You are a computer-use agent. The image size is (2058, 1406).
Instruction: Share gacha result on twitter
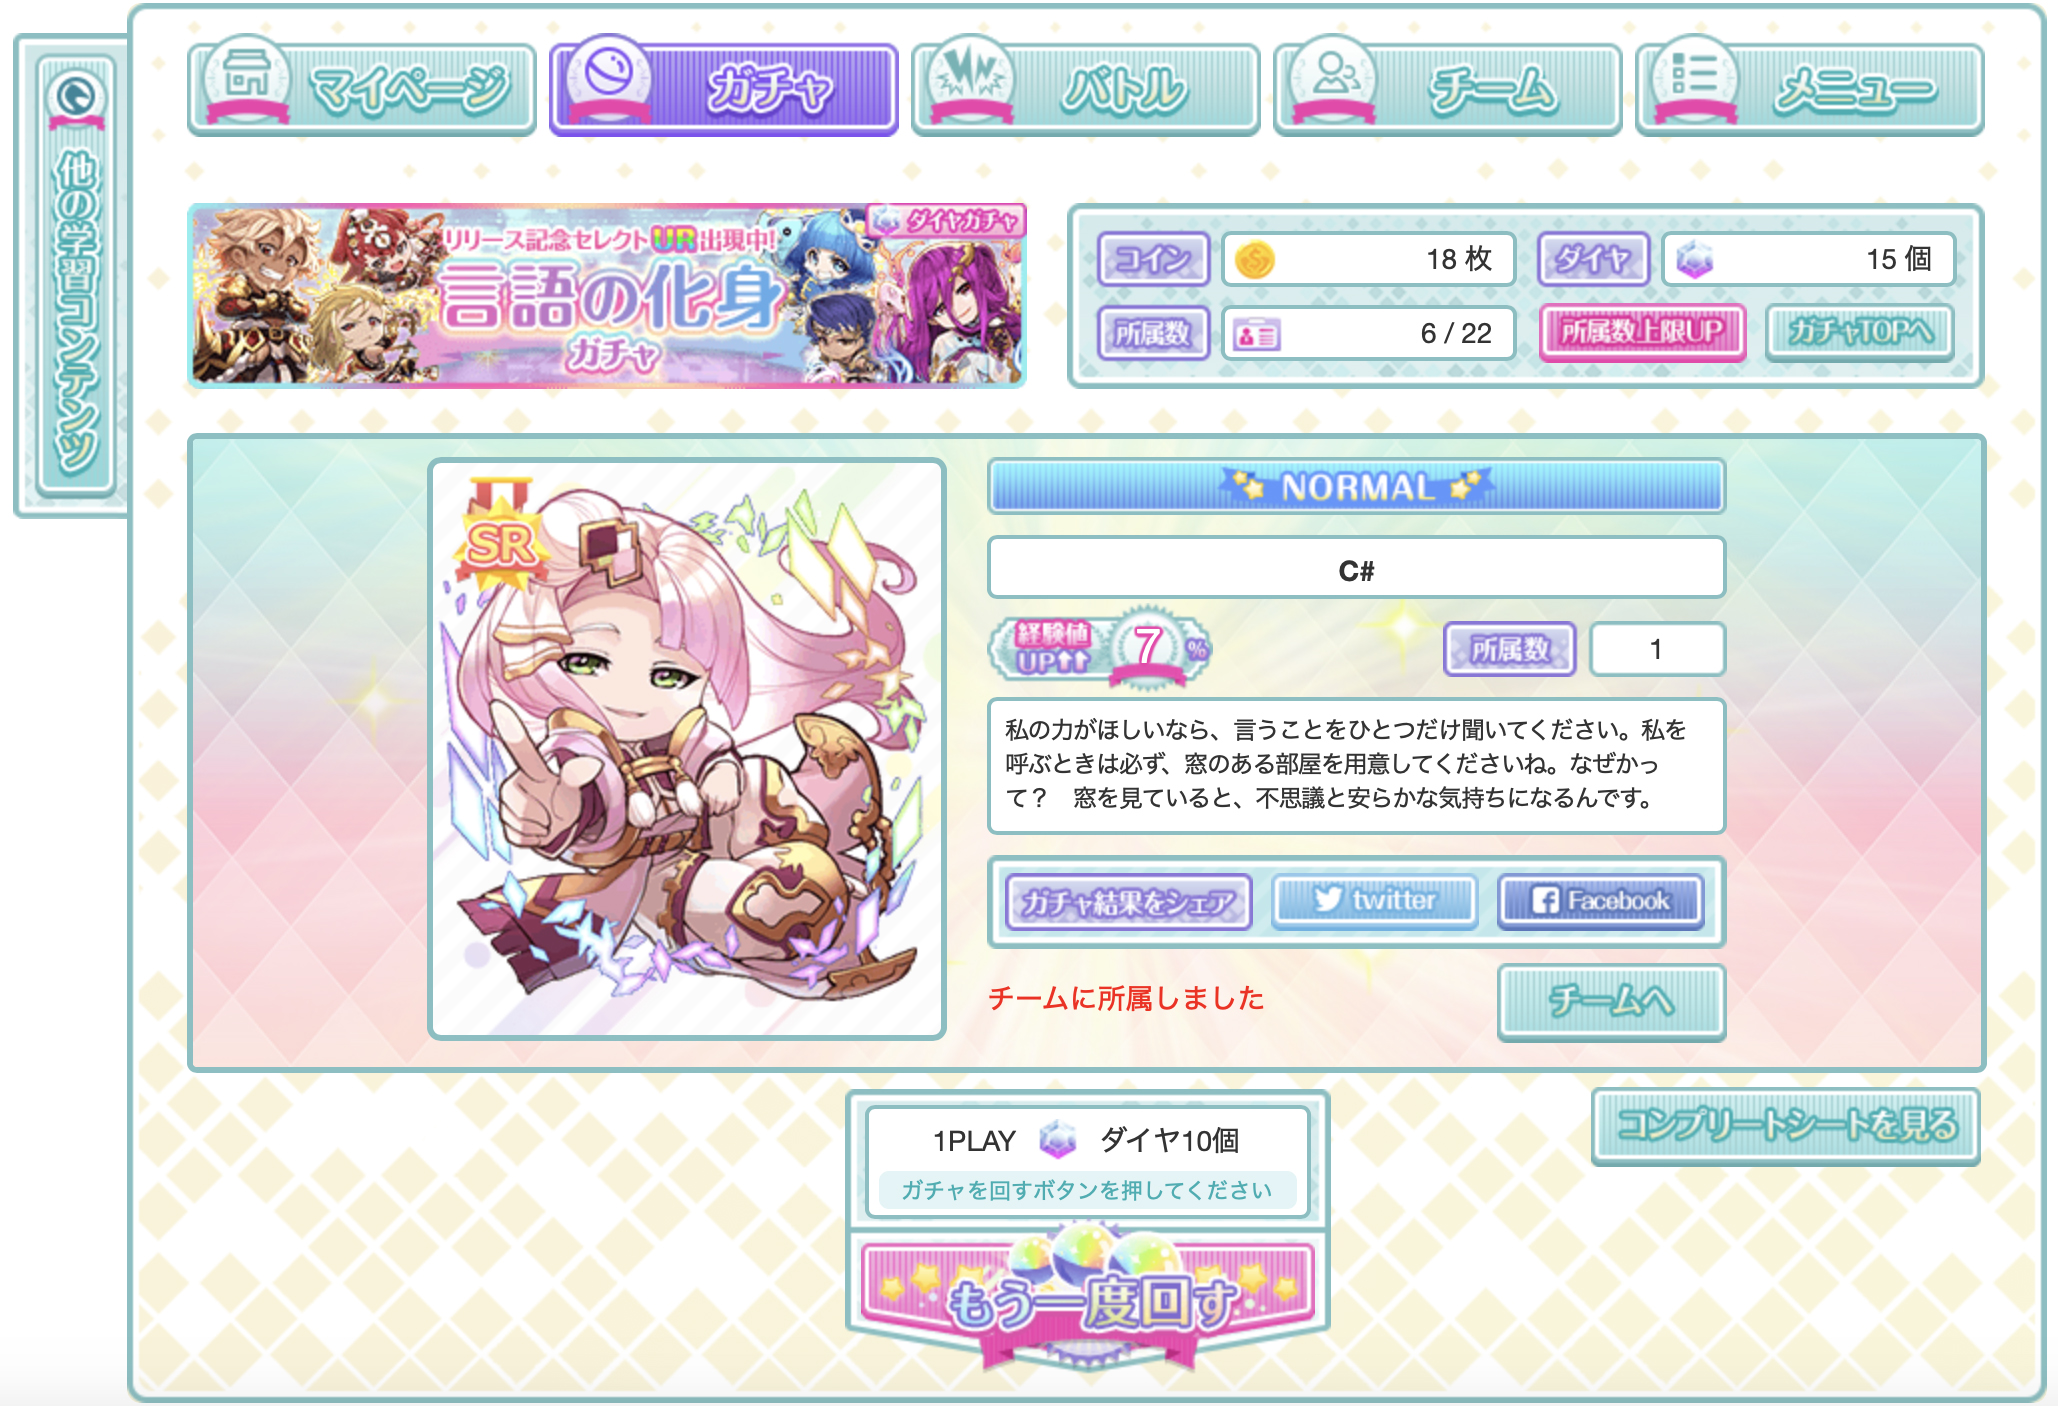tap(1375, 901)
